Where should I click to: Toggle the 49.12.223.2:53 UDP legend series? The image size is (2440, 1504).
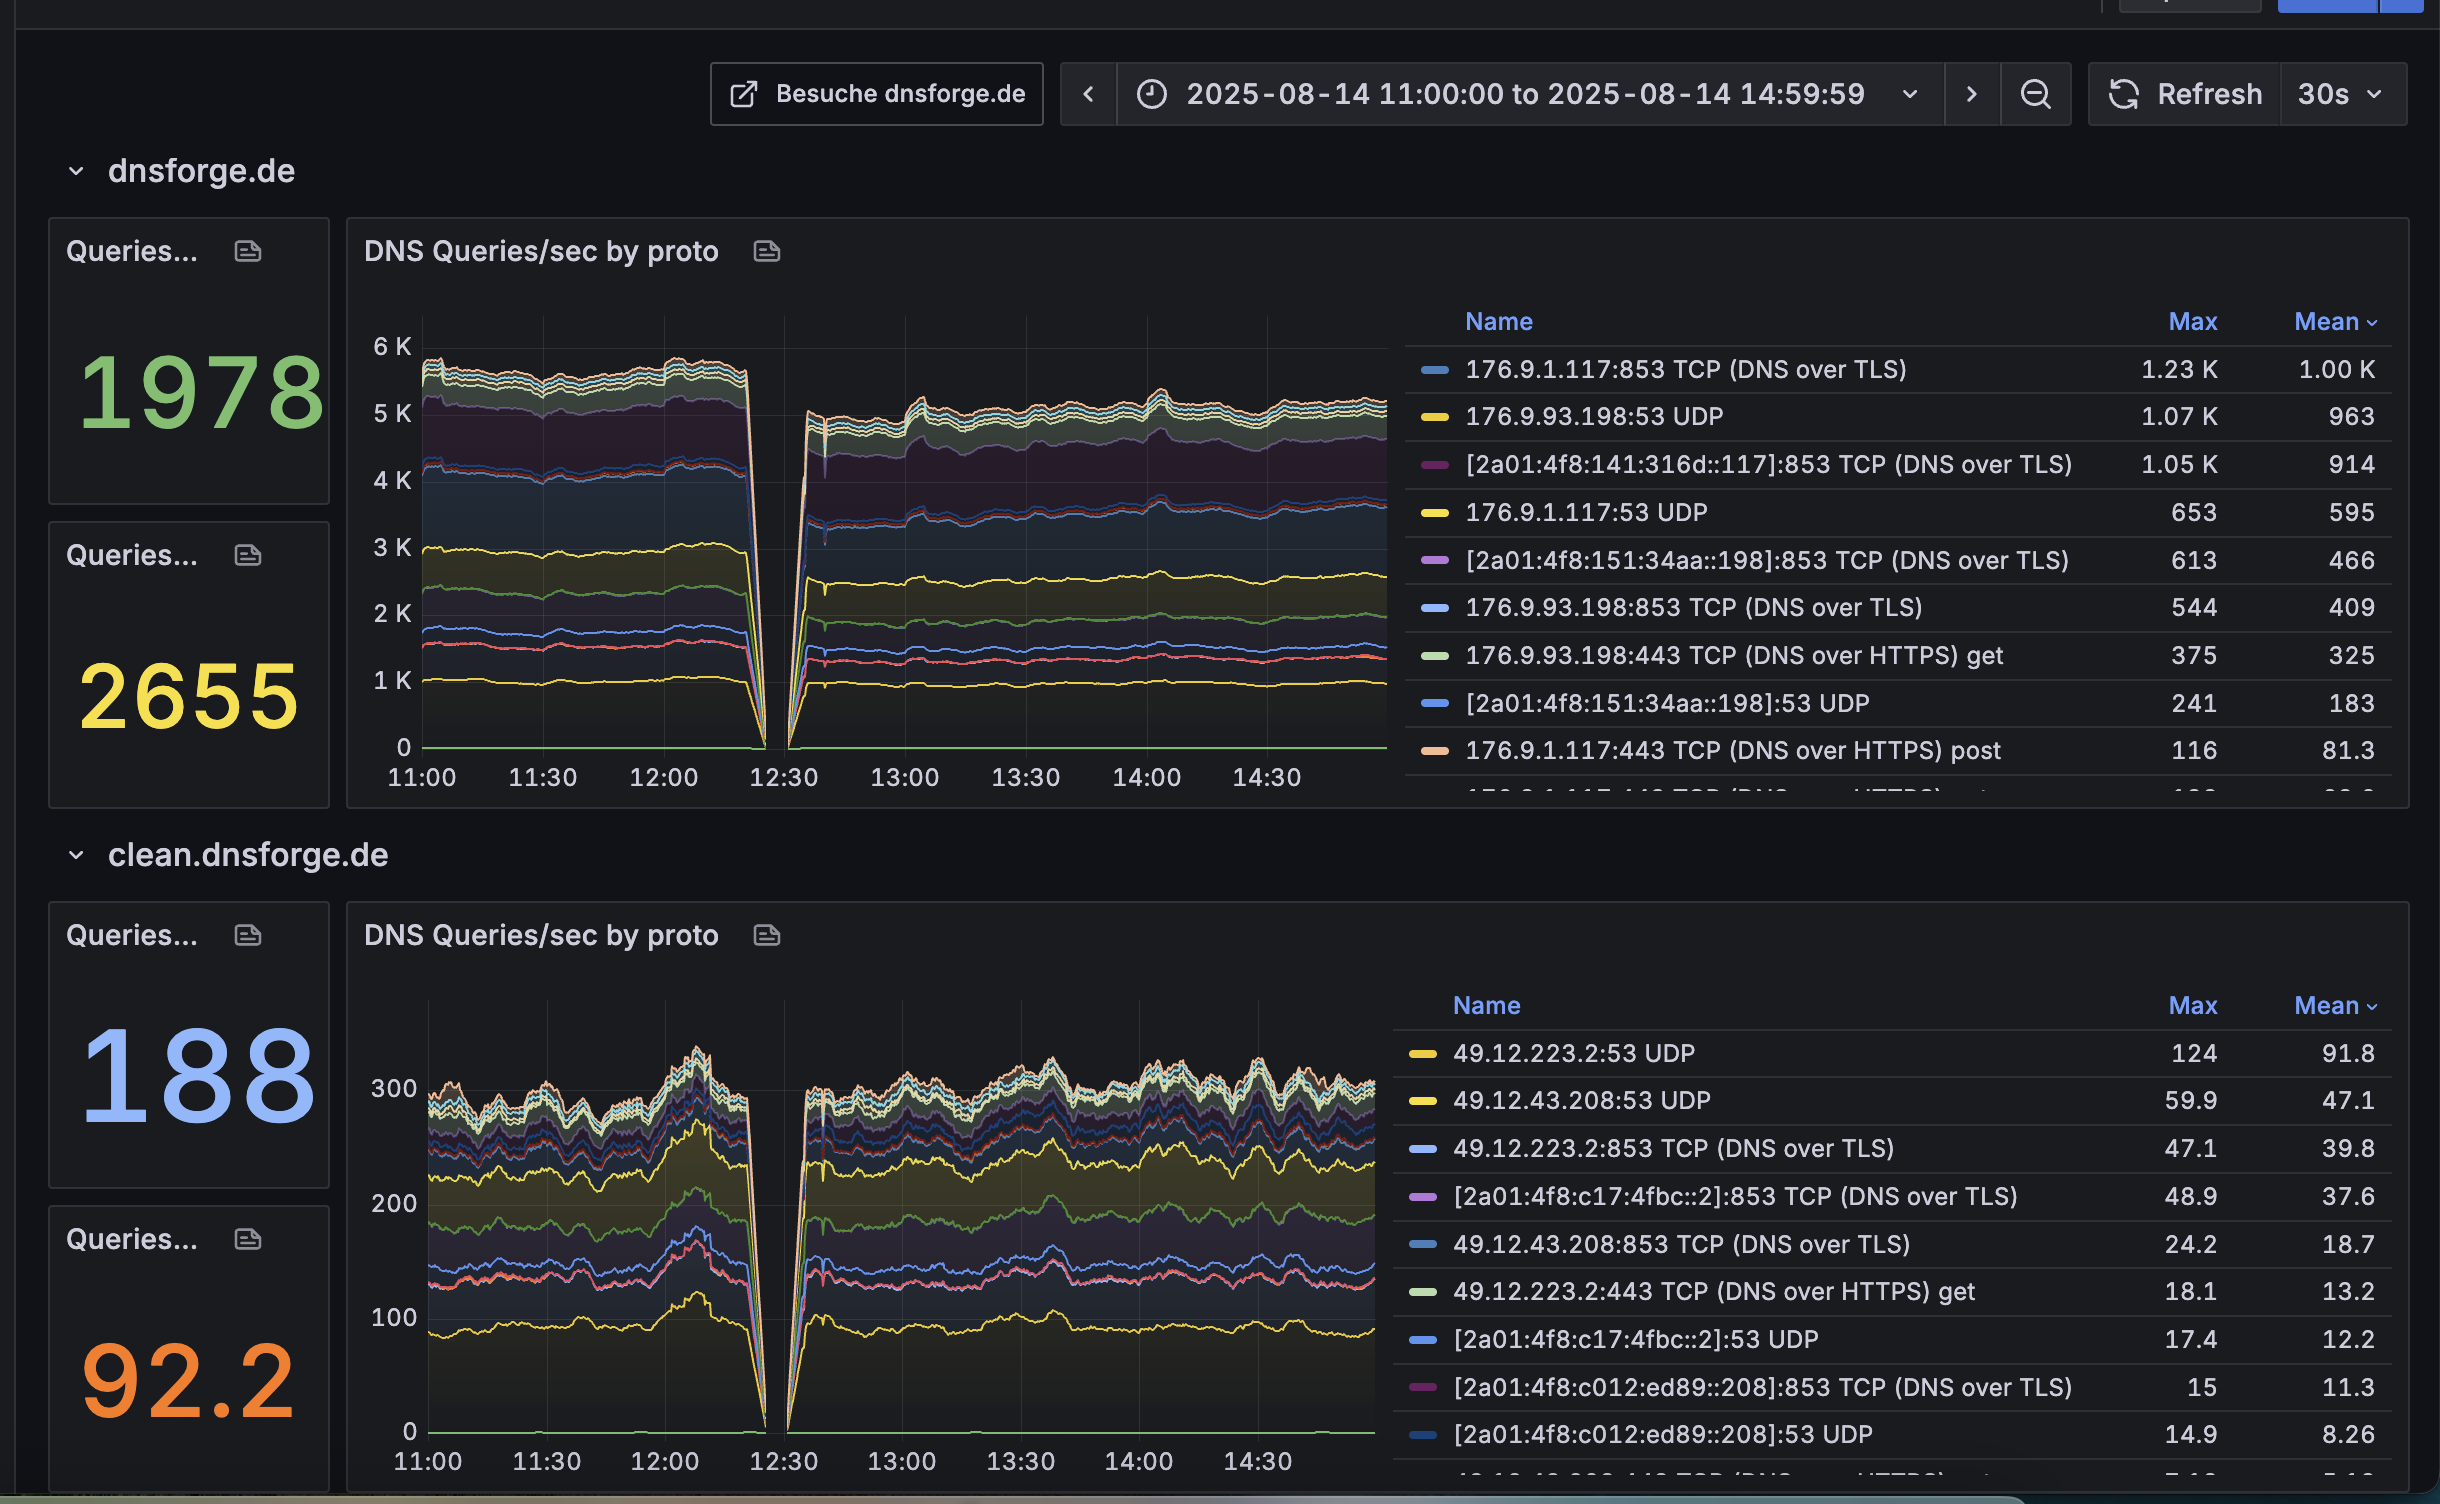pos(1573,1053)
